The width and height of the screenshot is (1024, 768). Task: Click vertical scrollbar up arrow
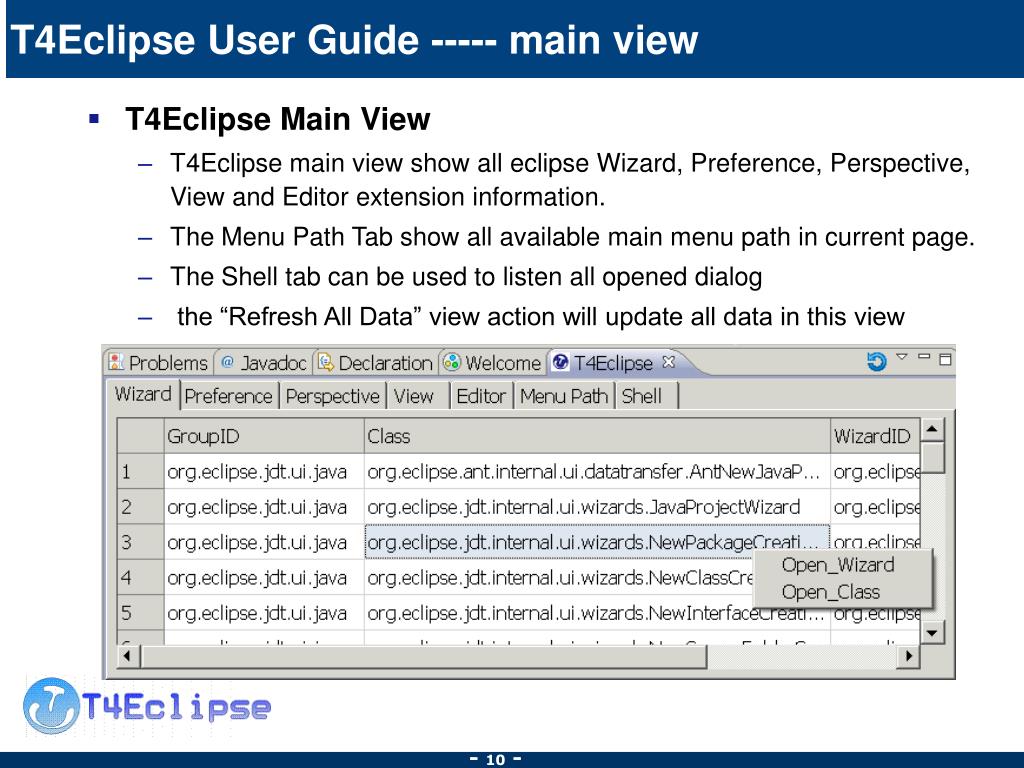(x=932, y=429)
